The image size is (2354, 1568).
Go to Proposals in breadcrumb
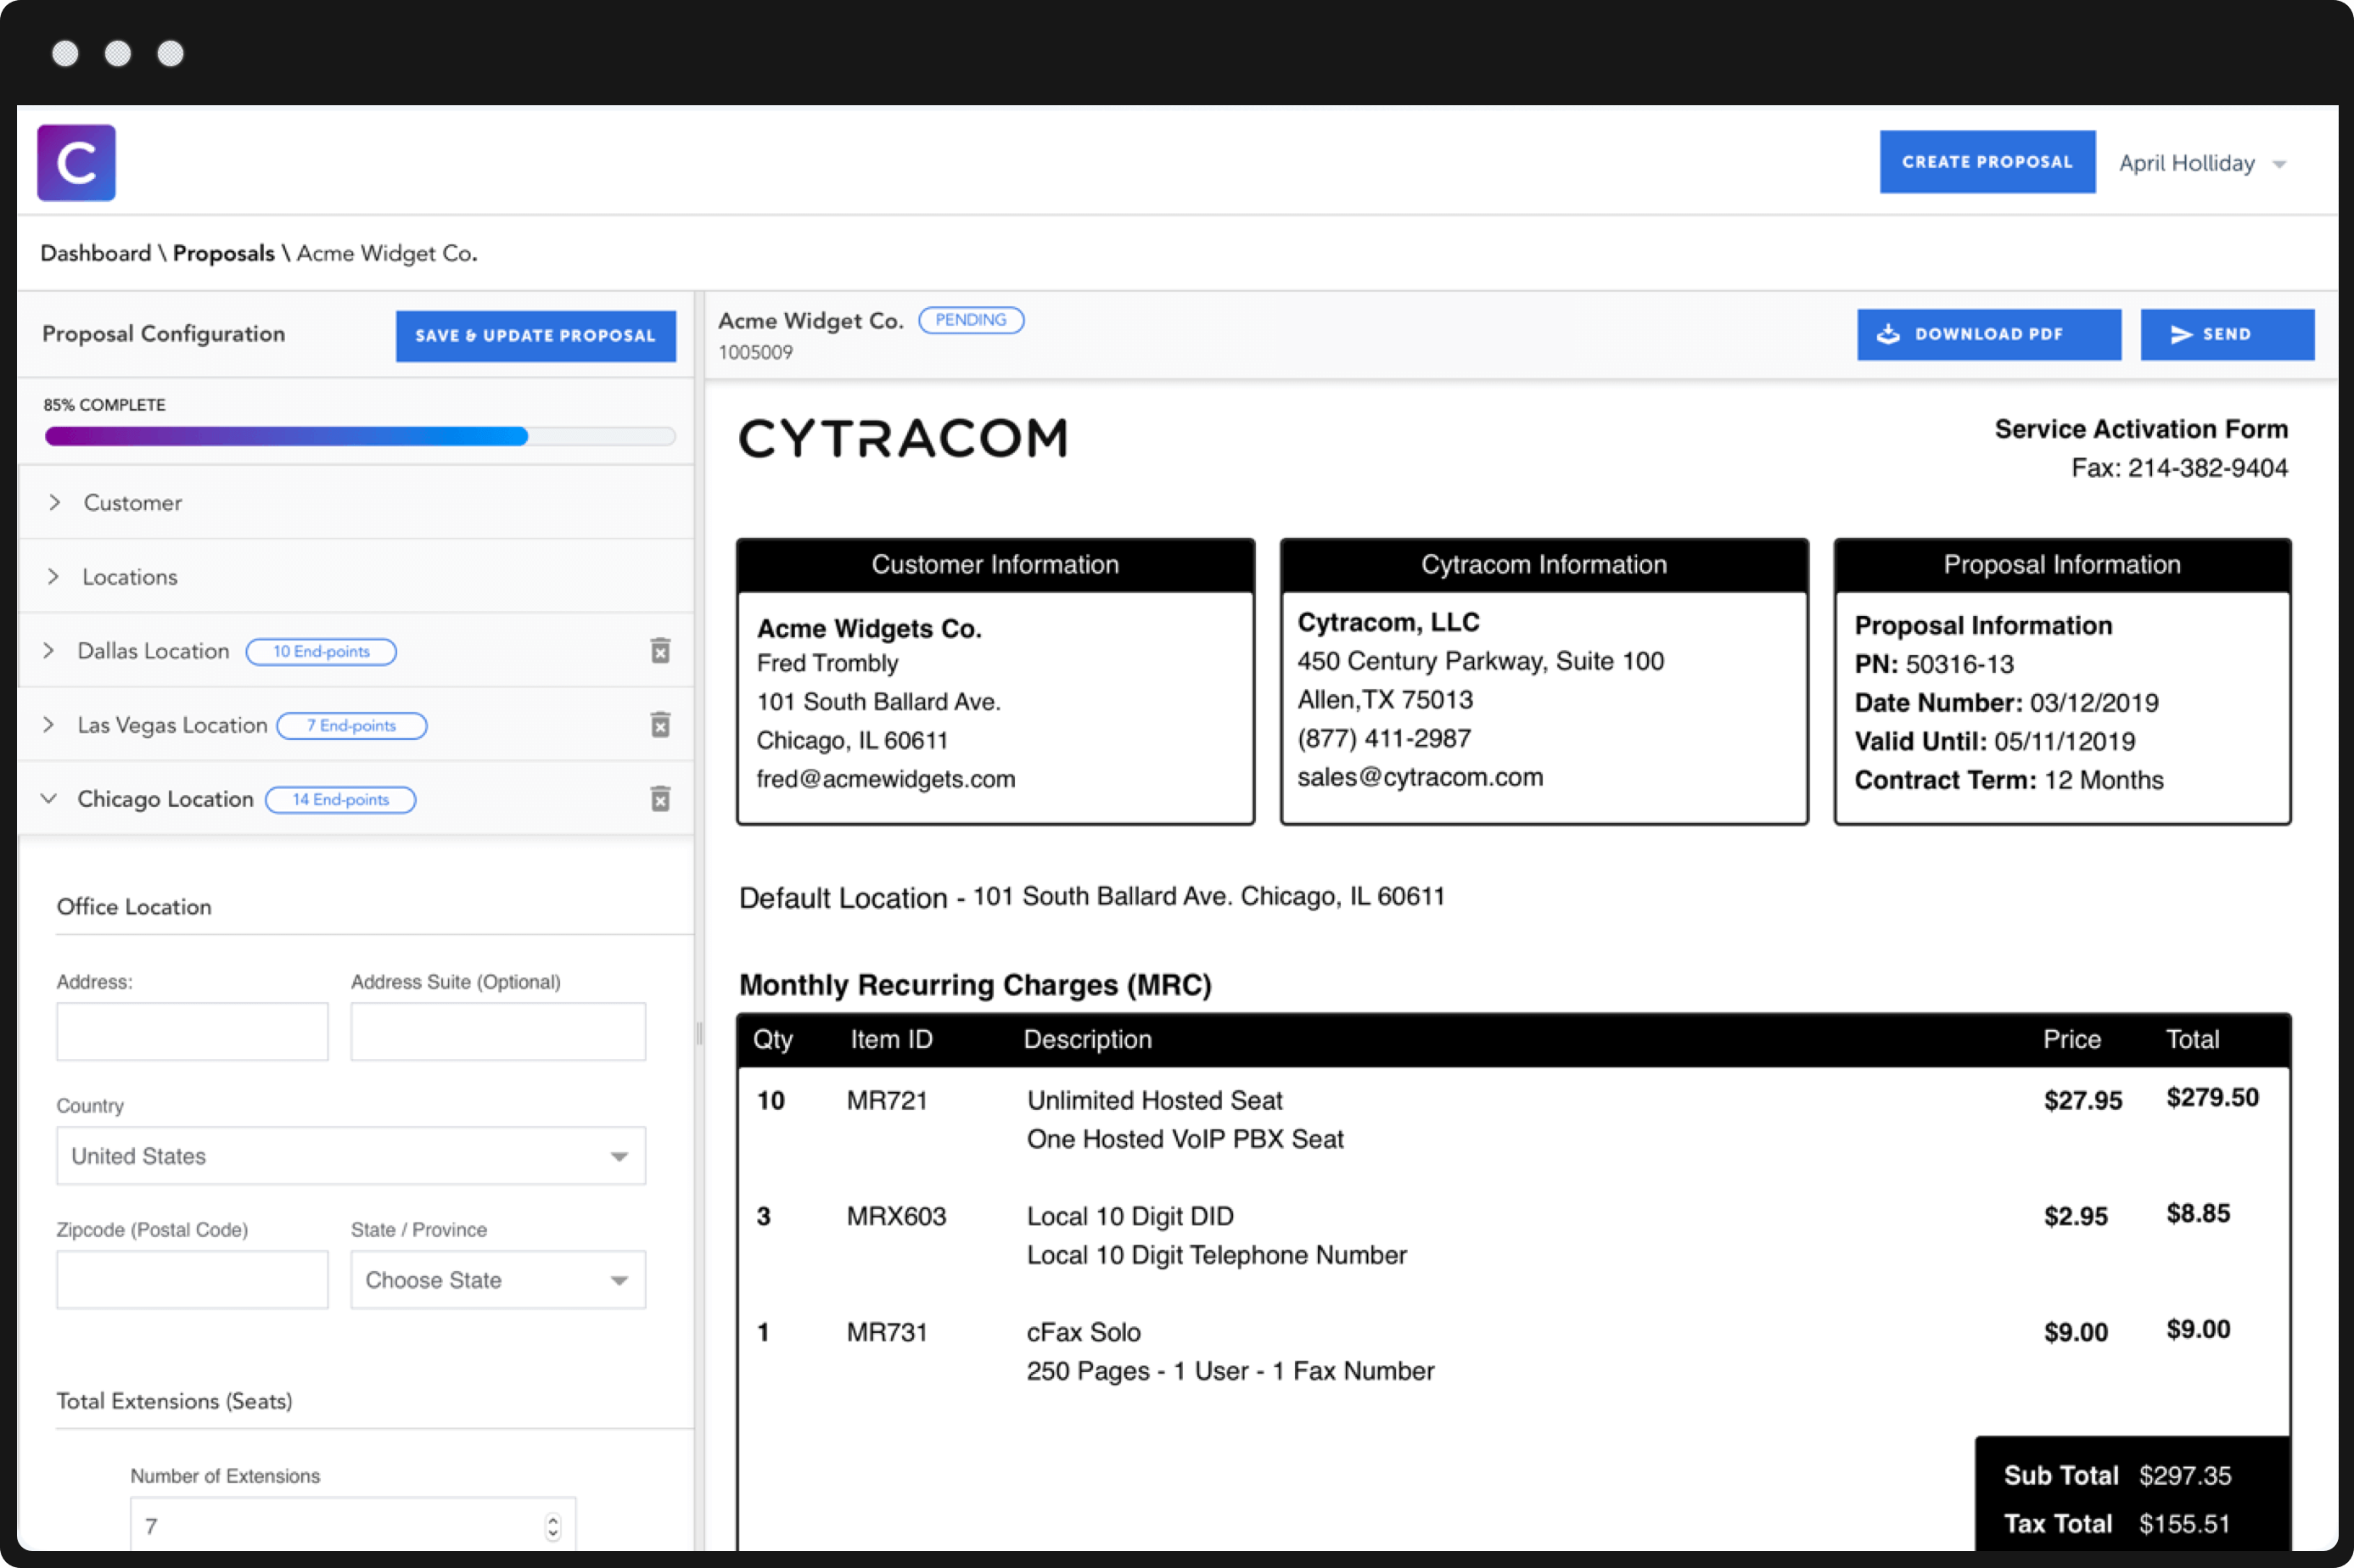[223, 254]
